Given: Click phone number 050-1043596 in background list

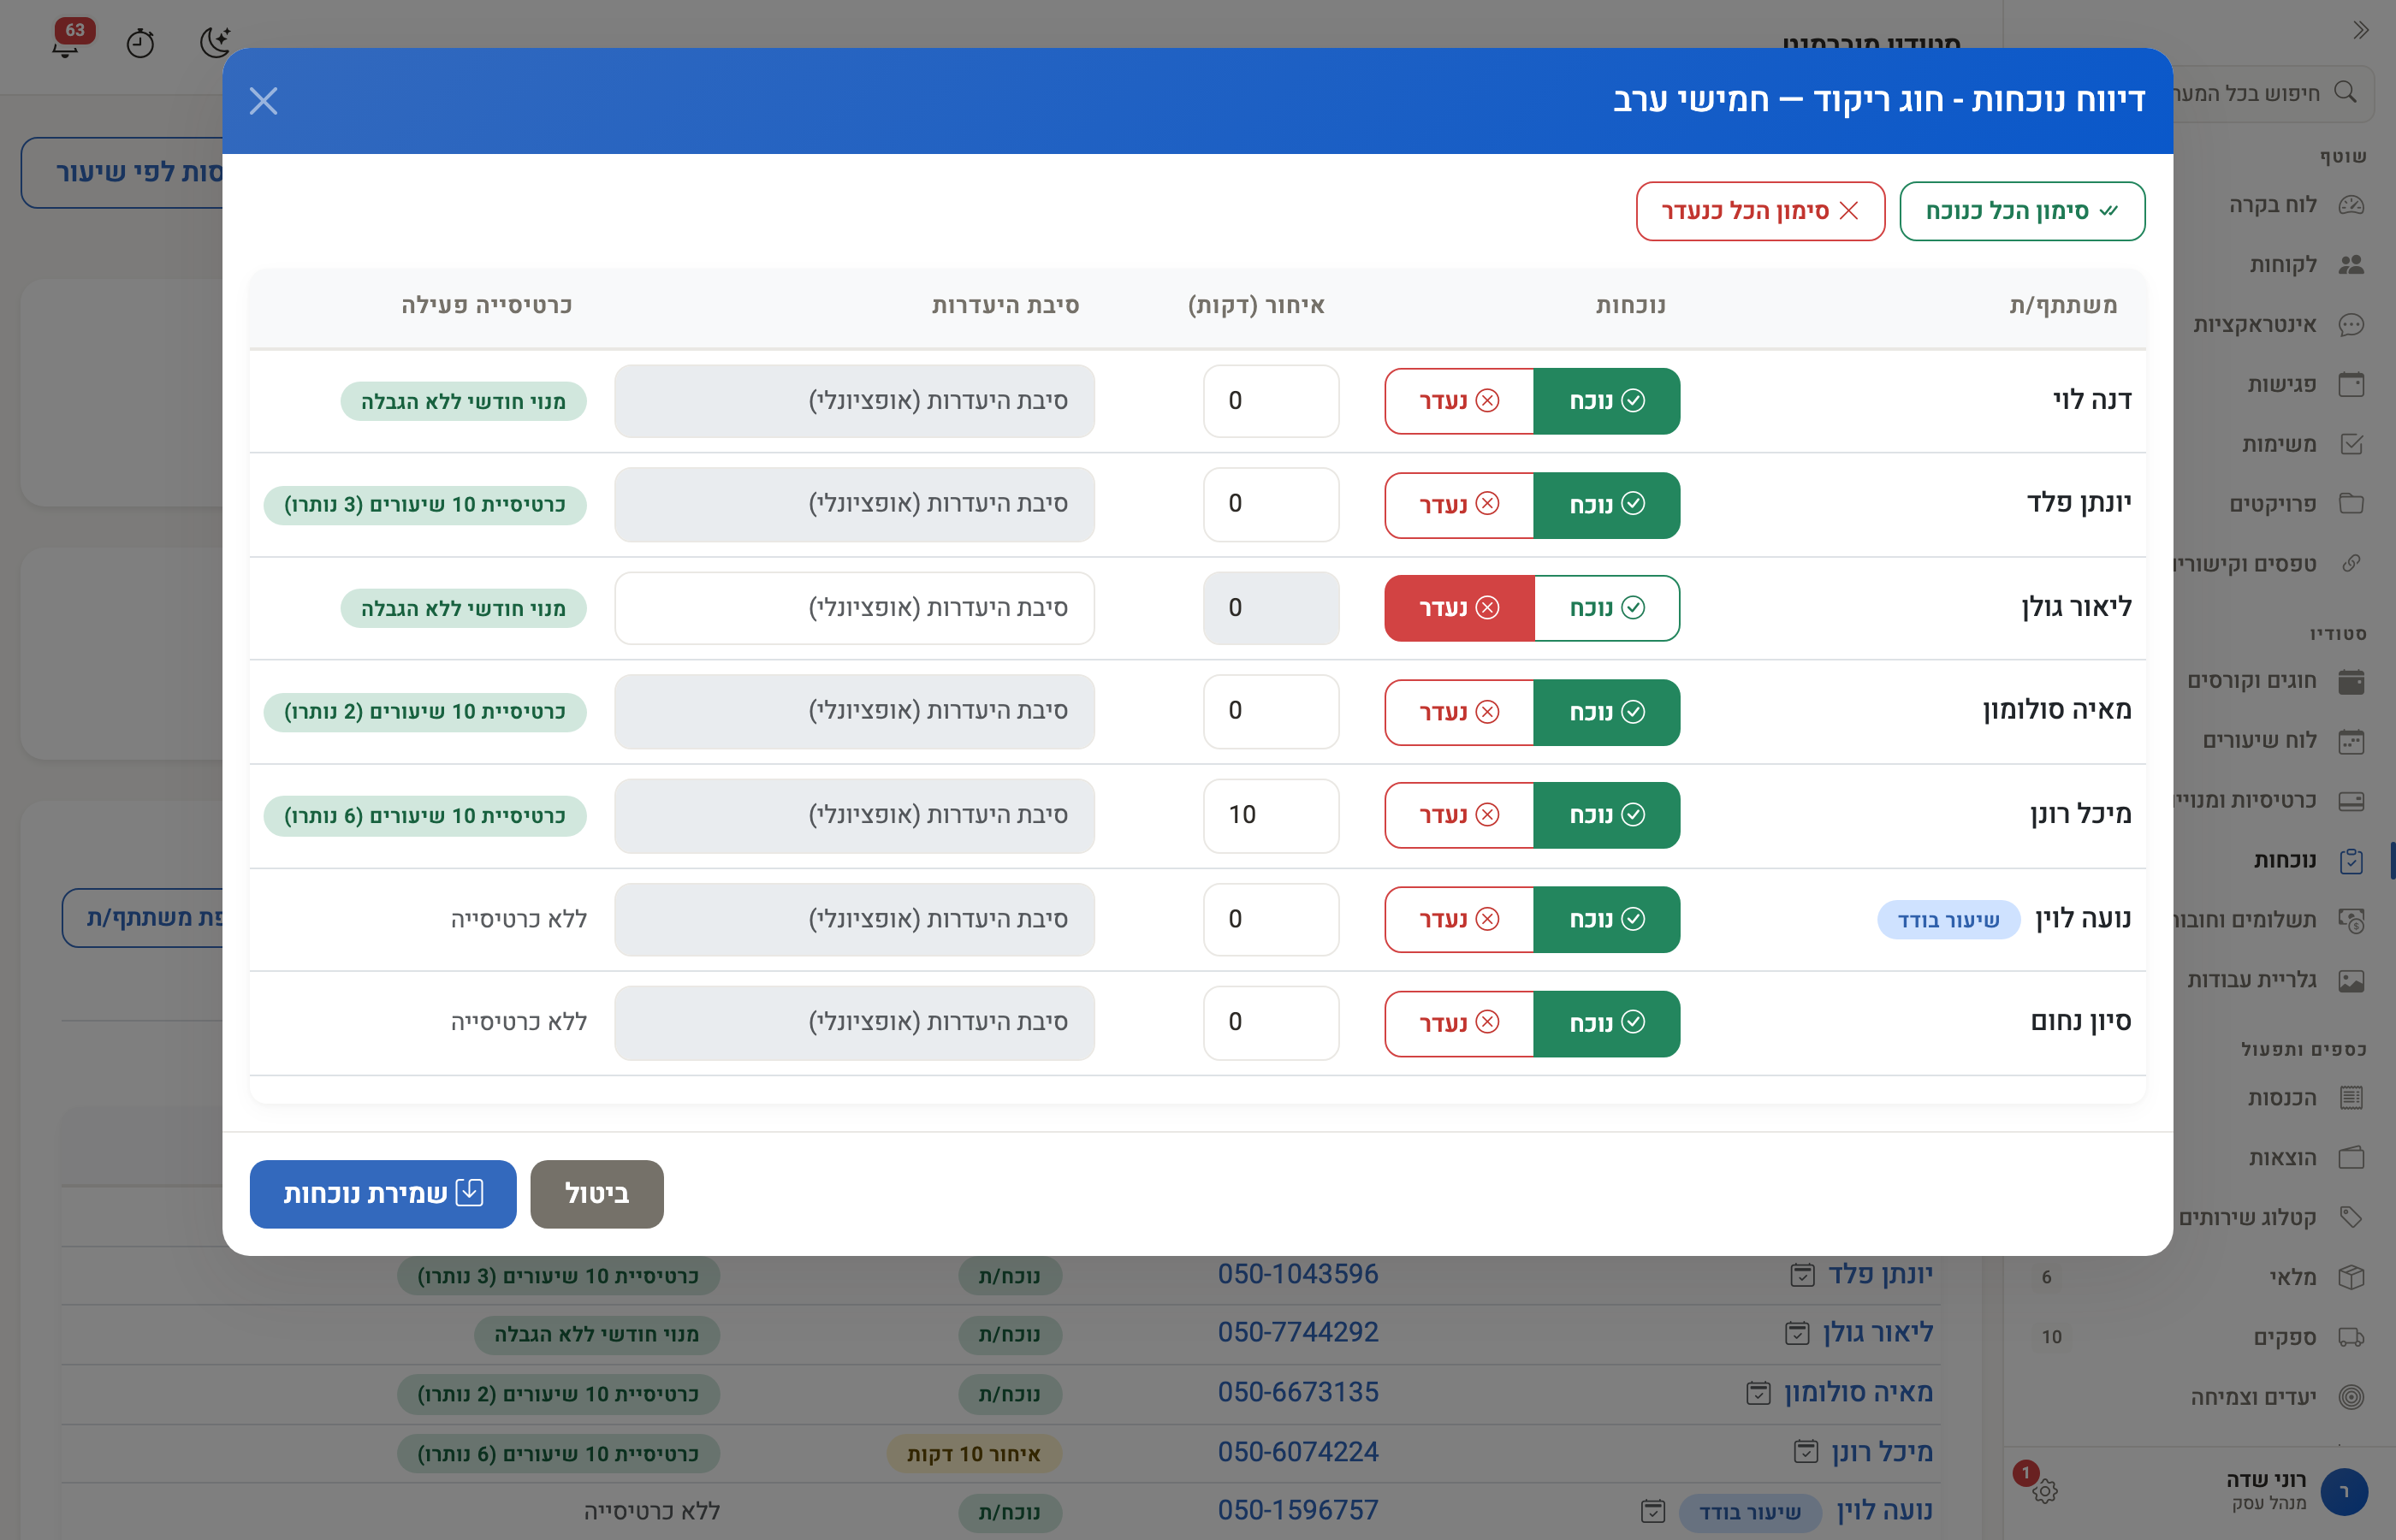Looking at the screenshot, I should (x=1298, y=1274).
